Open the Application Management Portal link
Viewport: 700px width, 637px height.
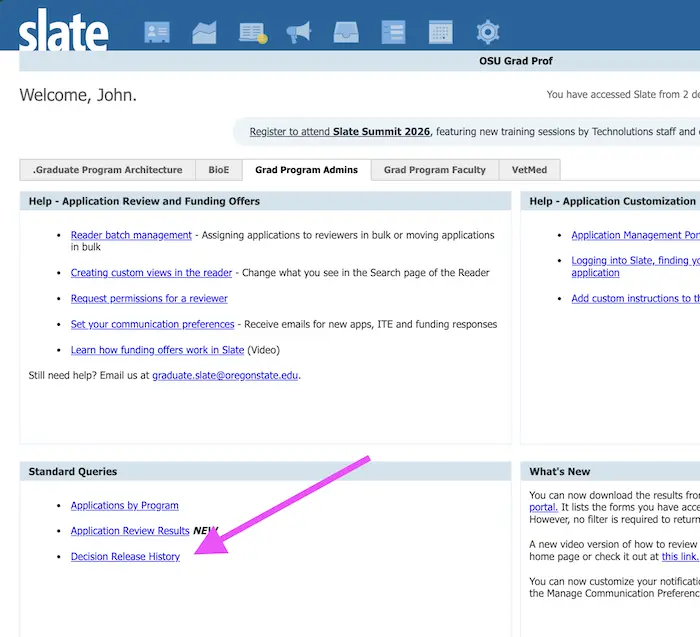click(x=636, y=235)
